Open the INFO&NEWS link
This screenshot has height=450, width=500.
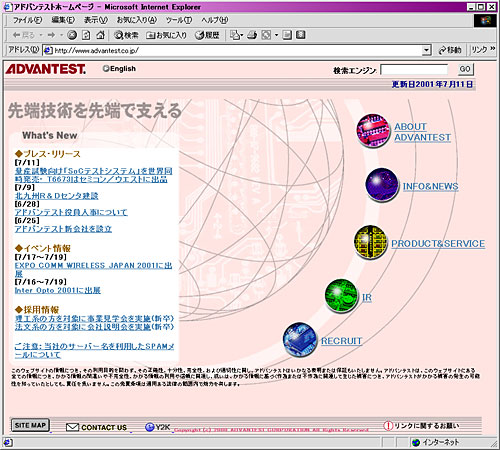point(430,186)
